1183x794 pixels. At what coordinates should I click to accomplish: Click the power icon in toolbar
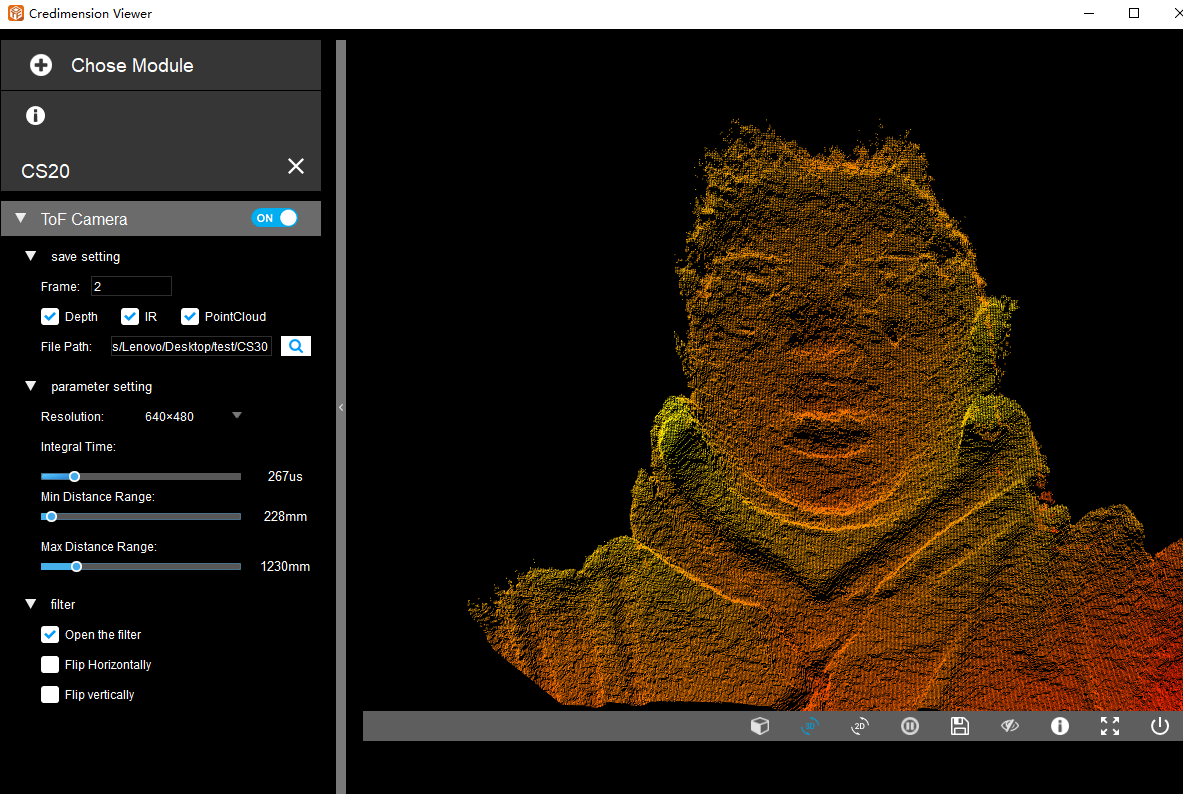pyautogui.click(x=1160, y=726)
